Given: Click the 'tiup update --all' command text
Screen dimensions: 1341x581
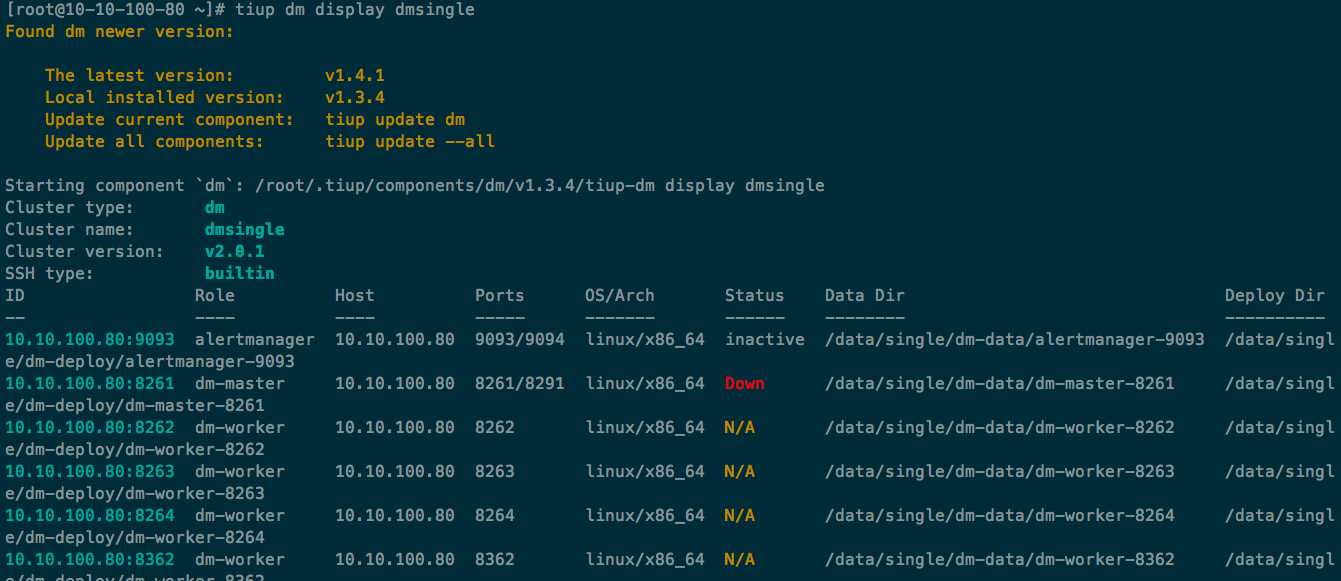Looking at the screenshot, I should coord(409,141).
